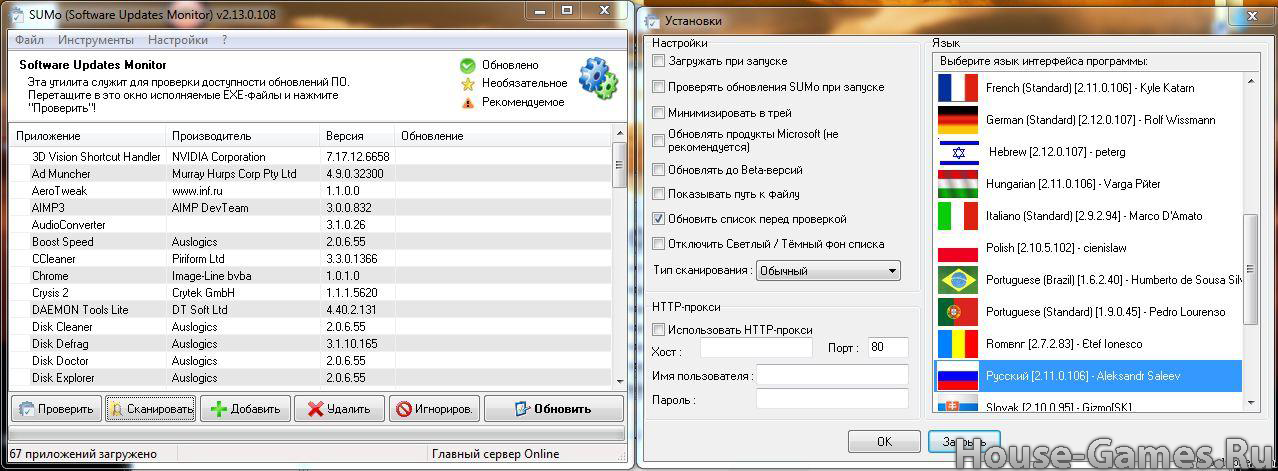The width and height of the screenshot is (1278, 471).
Task: Select the Ad Muncher row
Action: [x=310, y=174]
